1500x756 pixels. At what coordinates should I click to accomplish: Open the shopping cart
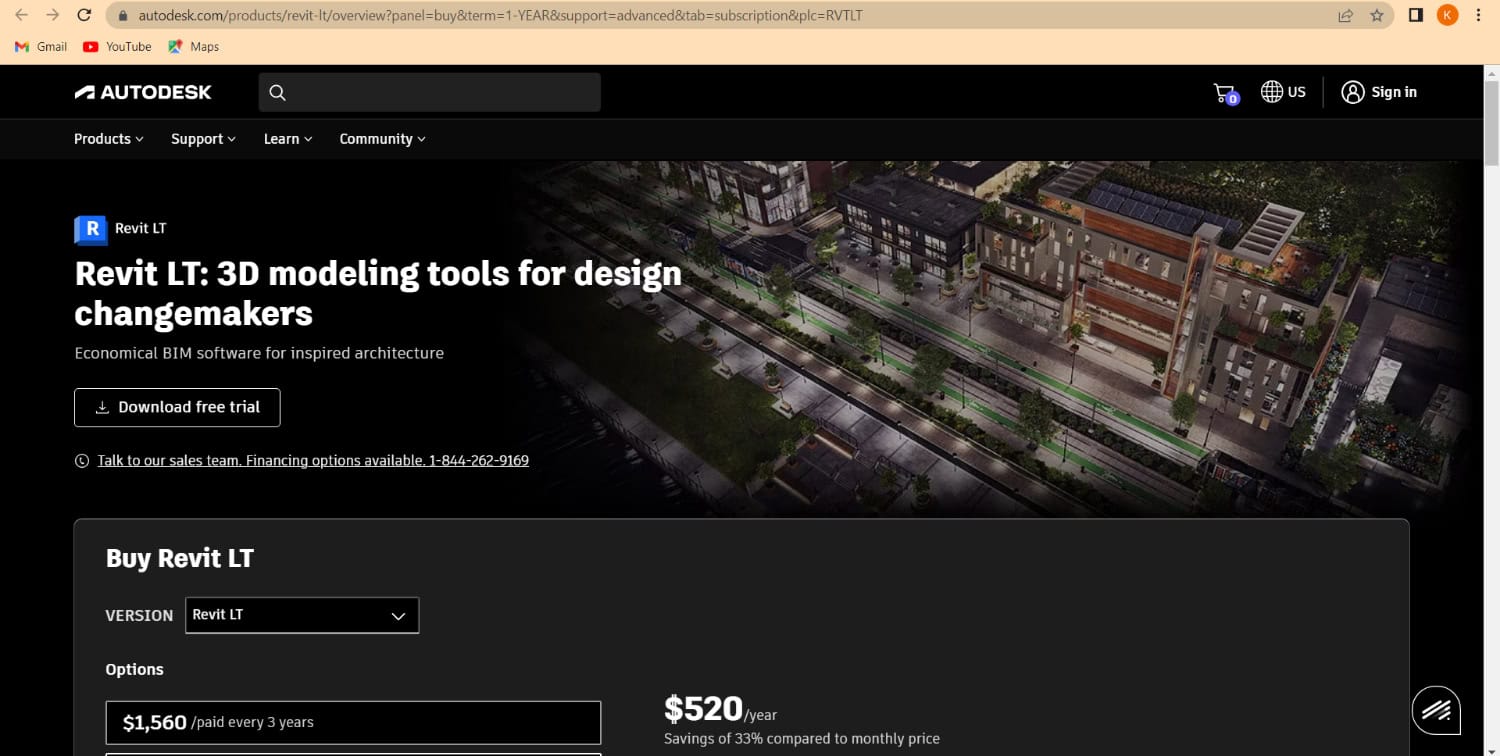point(1226,93)
